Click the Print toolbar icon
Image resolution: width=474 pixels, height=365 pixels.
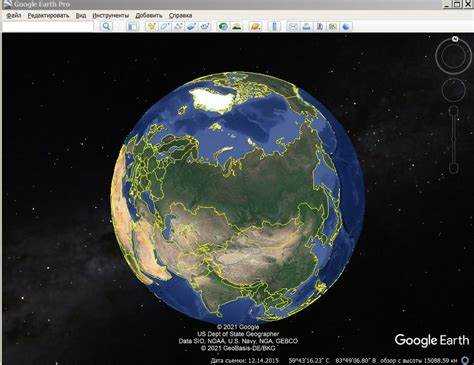pyautogui.click(x=306, y=26)
